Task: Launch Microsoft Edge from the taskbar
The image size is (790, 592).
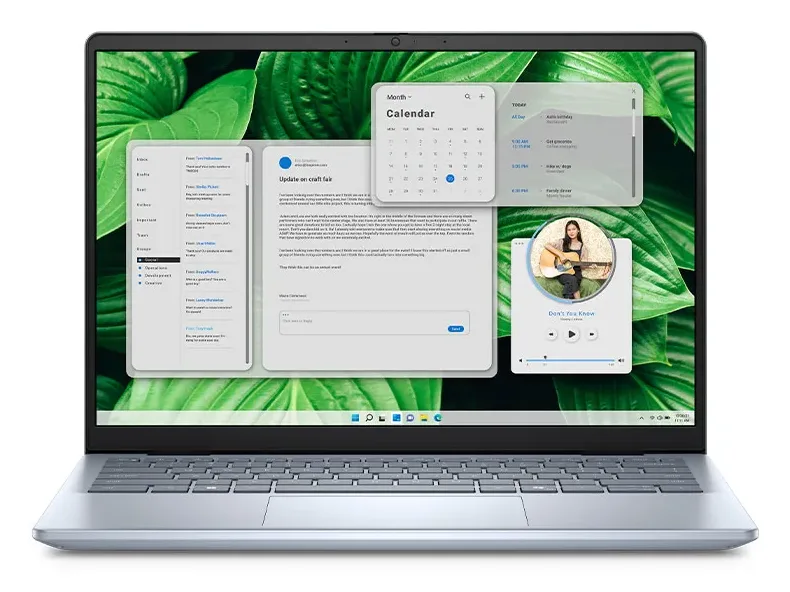Action: click(x=438, y=418)
